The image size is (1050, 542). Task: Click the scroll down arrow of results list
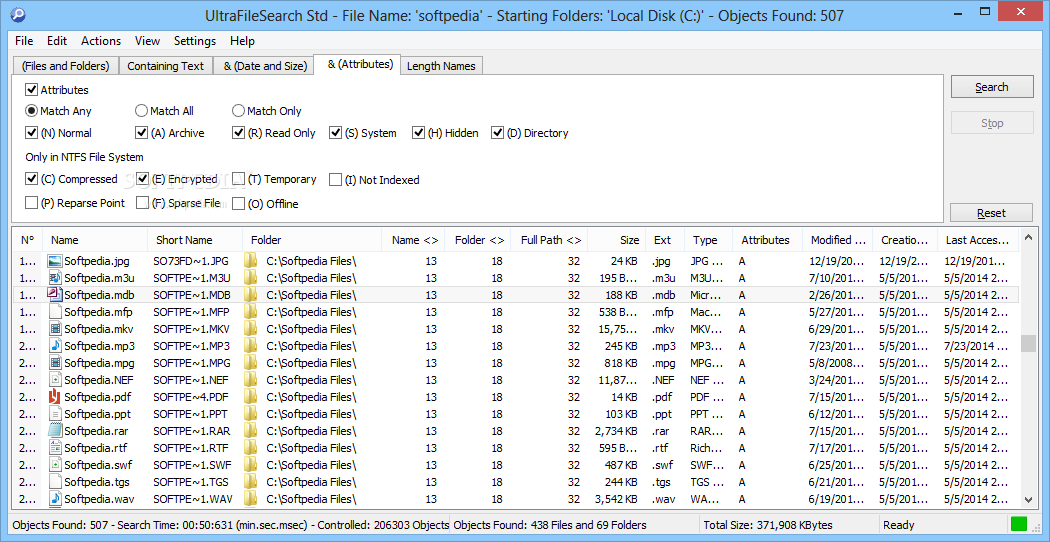point(1029,499)
